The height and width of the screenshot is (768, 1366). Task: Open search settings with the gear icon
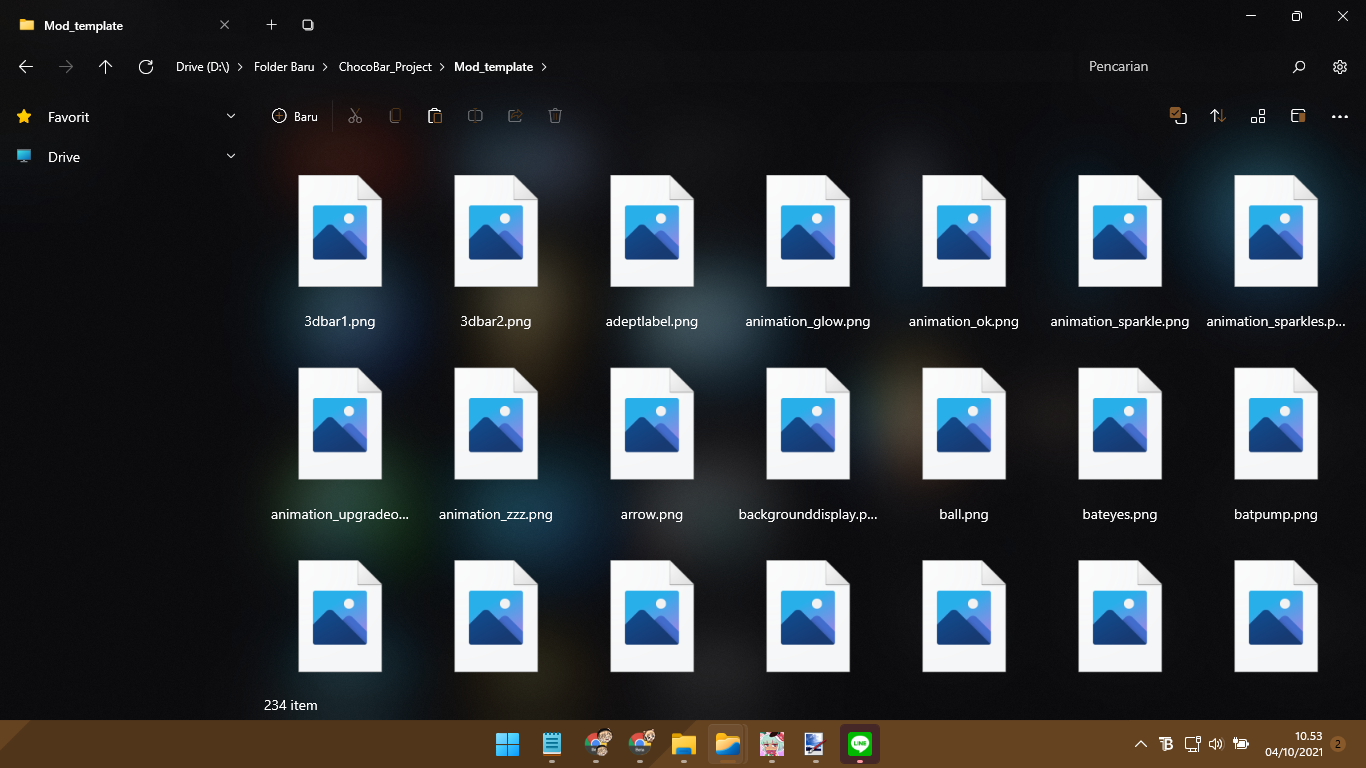click(x=1340, y=67)
